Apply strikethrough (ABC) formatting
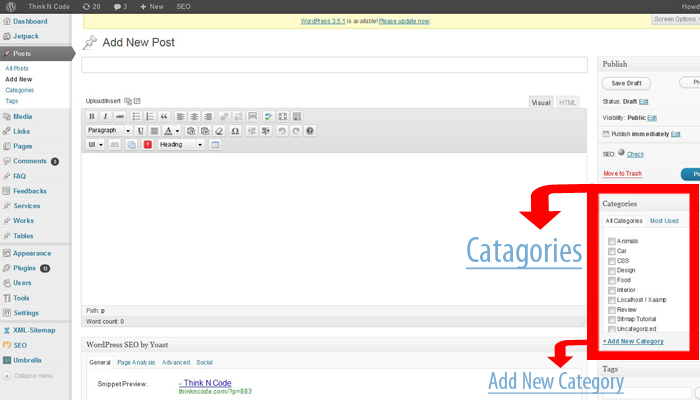This screenshot has width=700, height=400. point(120,117)
